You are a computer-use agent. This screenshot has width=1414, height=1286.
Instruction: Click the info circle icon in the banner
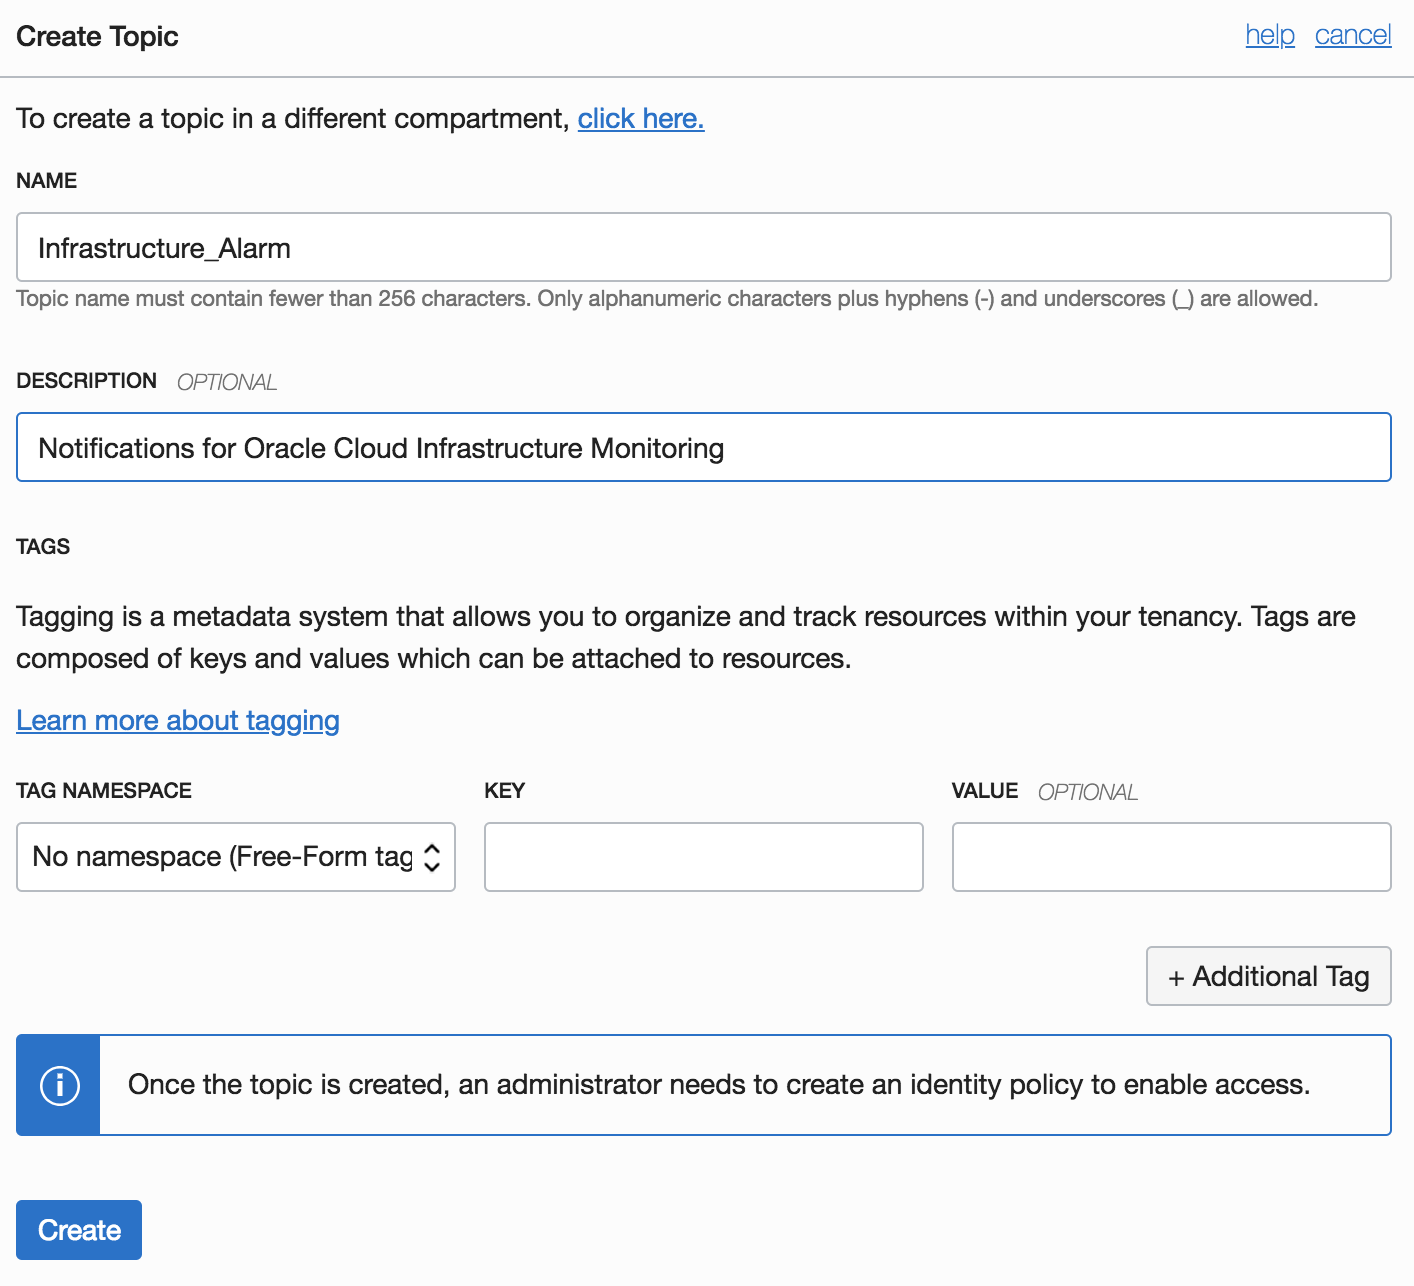[59, 1085]
